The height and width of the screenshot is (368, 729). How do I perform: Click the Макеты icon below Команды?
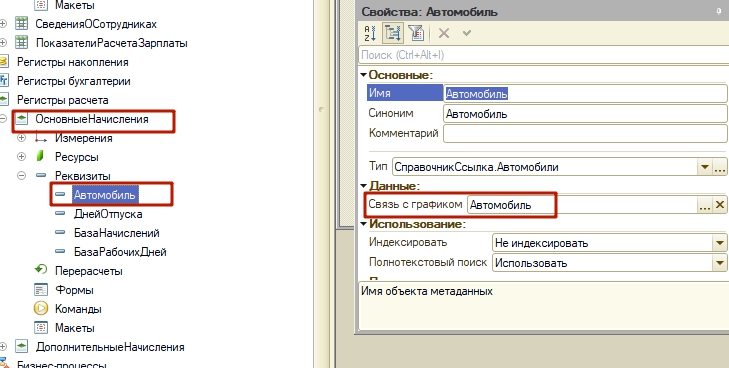(x=41, y=328)
